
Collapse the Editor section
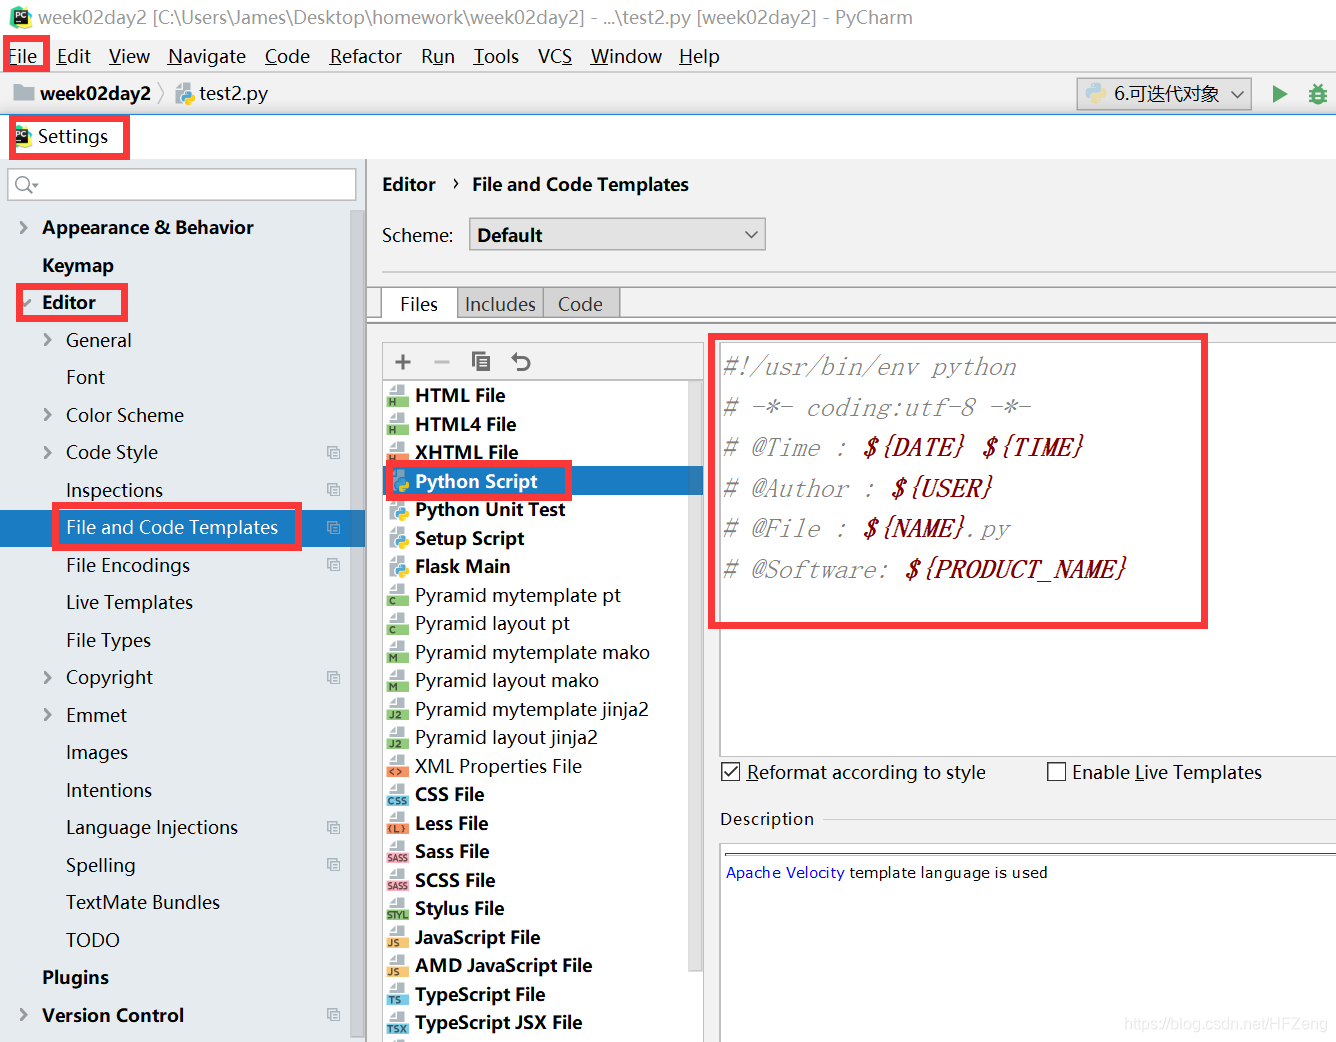pyautogui.click(x=26, y=303)
